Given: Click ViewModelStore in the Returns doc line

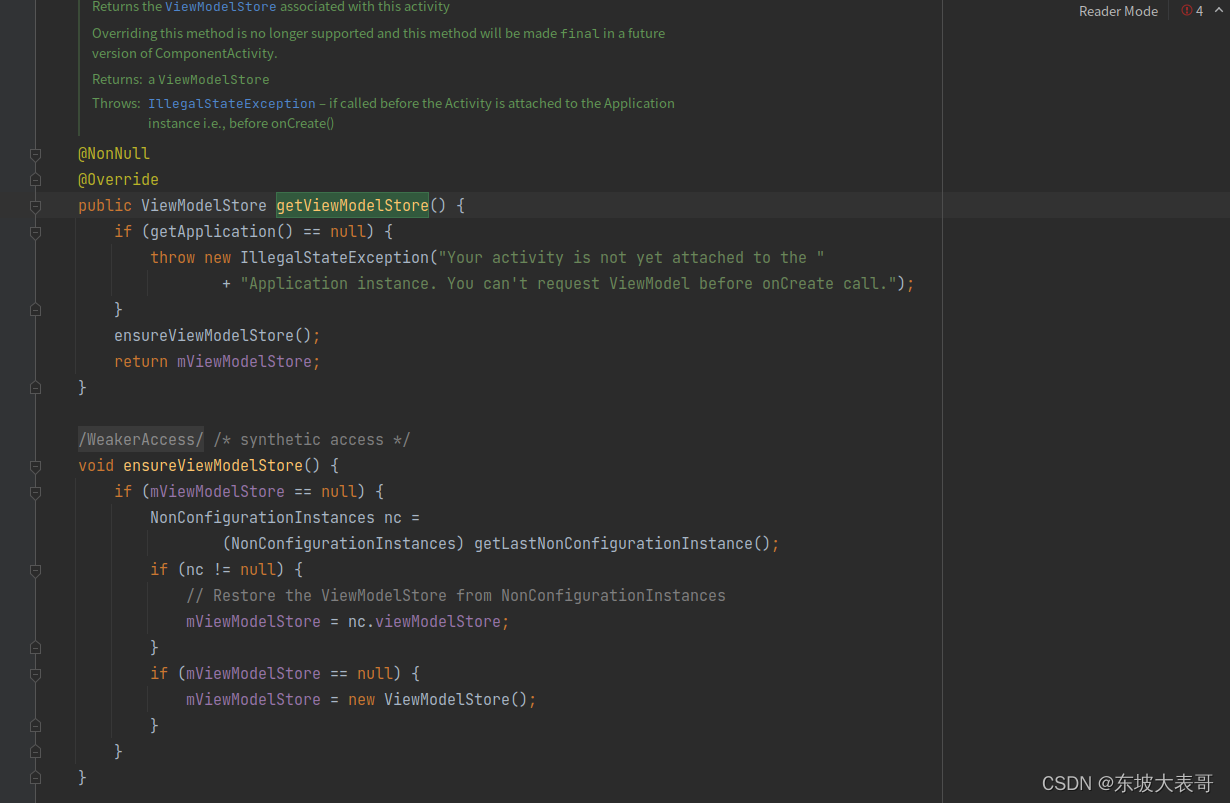Looking at the screenshot, I should pyautogui.click(x=214, y=79).
